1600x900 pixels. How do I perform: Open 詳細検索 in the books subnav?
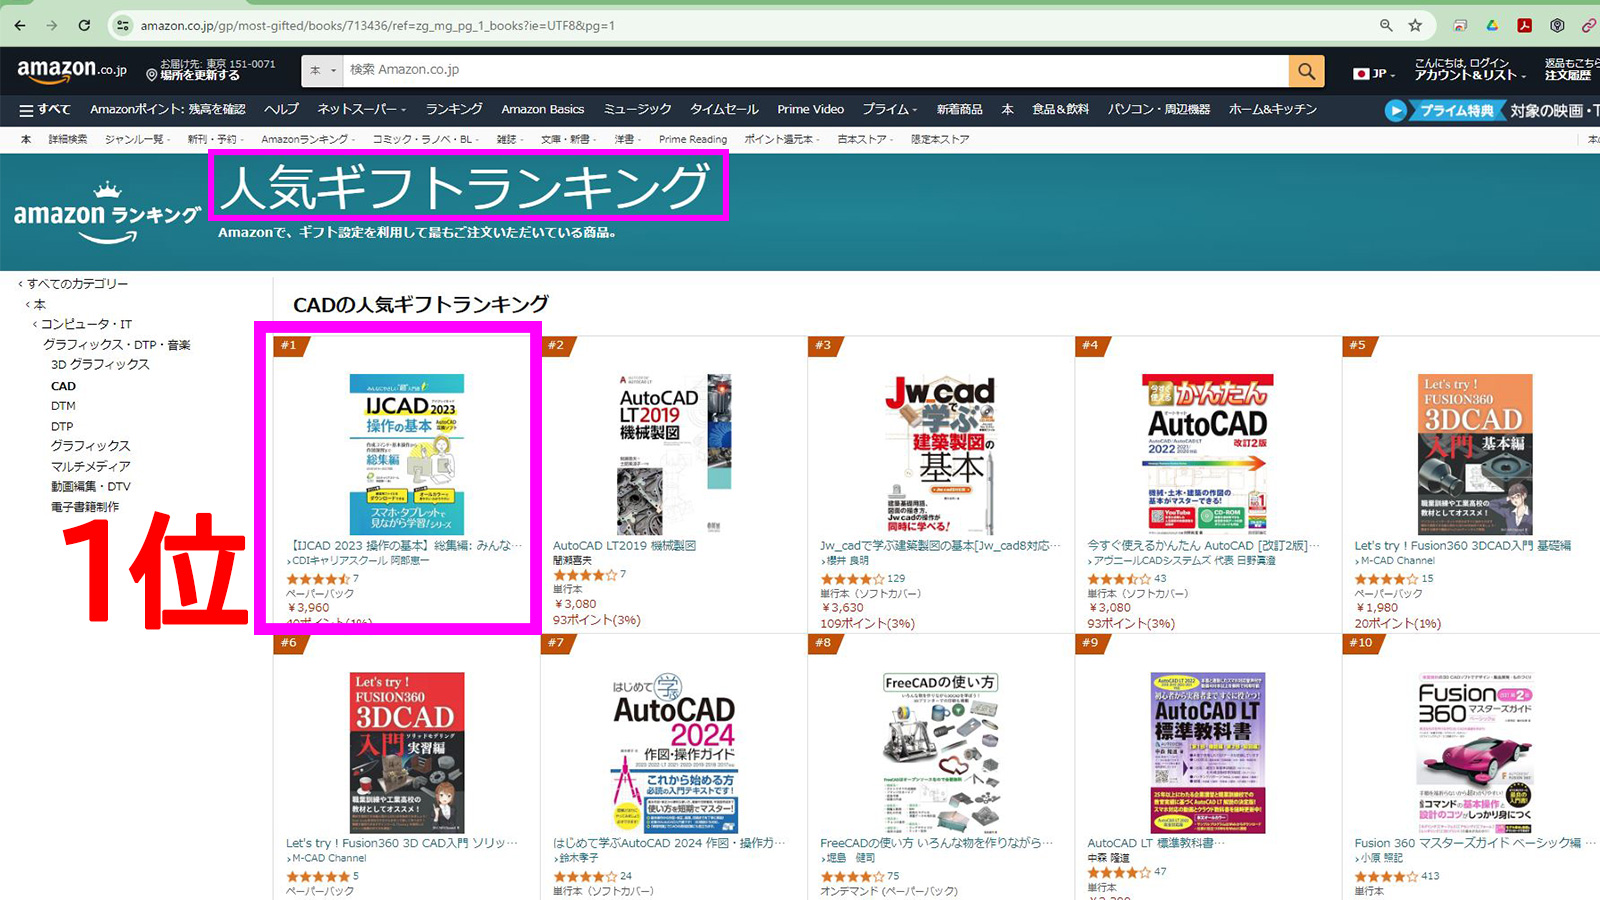(x=68, y=139)
